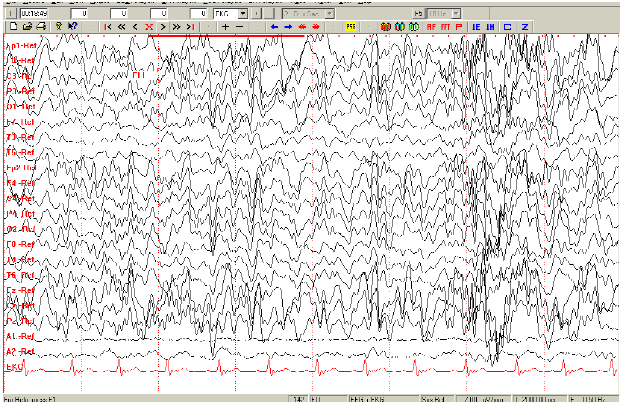The width and height of the screenshot is (623, 408).
Task: Click the red AF toolbar button
Action: click(431, 27)
